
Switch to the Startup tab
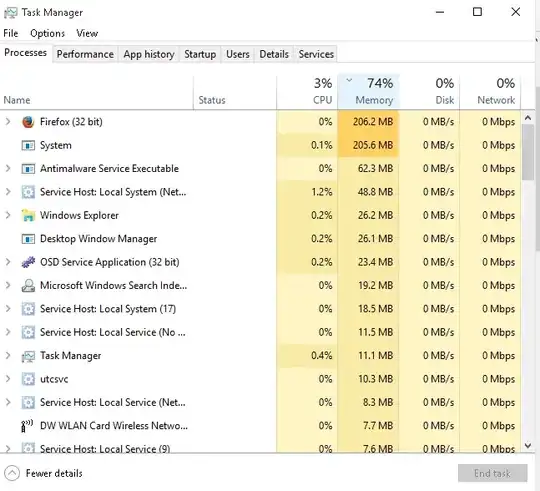click(x=200, y=54)
